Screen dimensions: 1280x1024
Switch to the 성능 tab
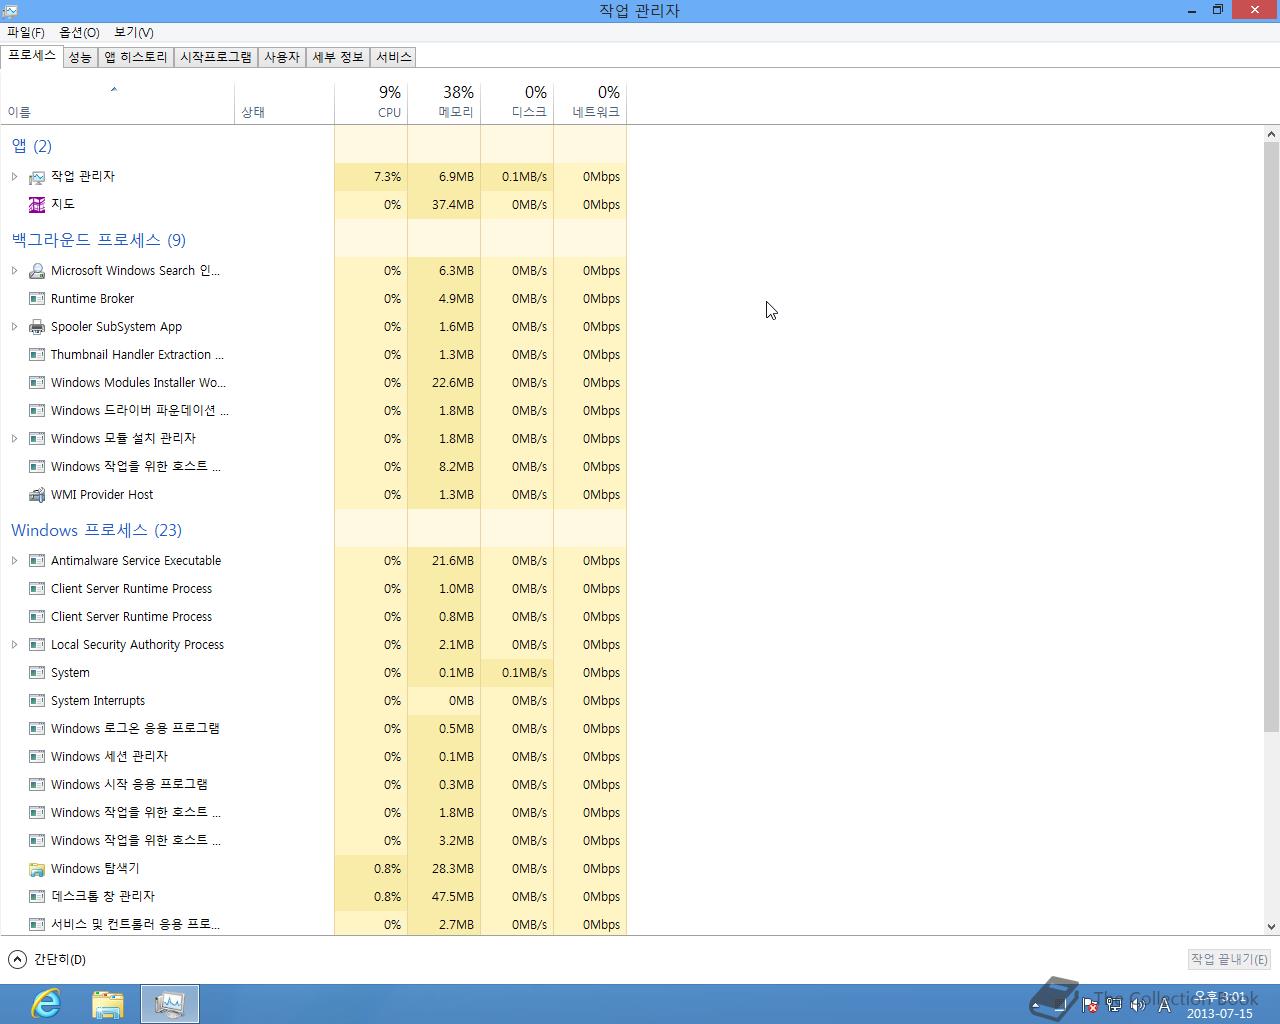(x=80, y=57)
